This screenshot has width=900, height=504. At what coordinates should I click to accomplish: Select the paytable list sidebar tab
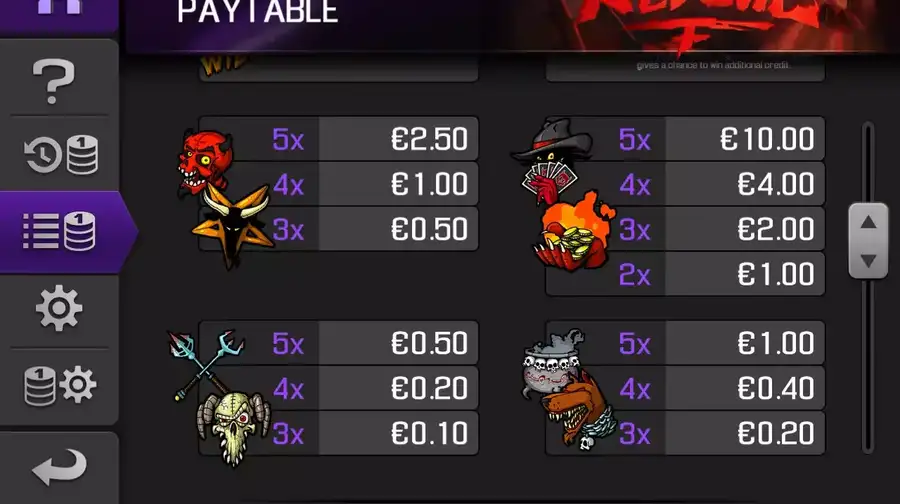[x=60, y=231]
